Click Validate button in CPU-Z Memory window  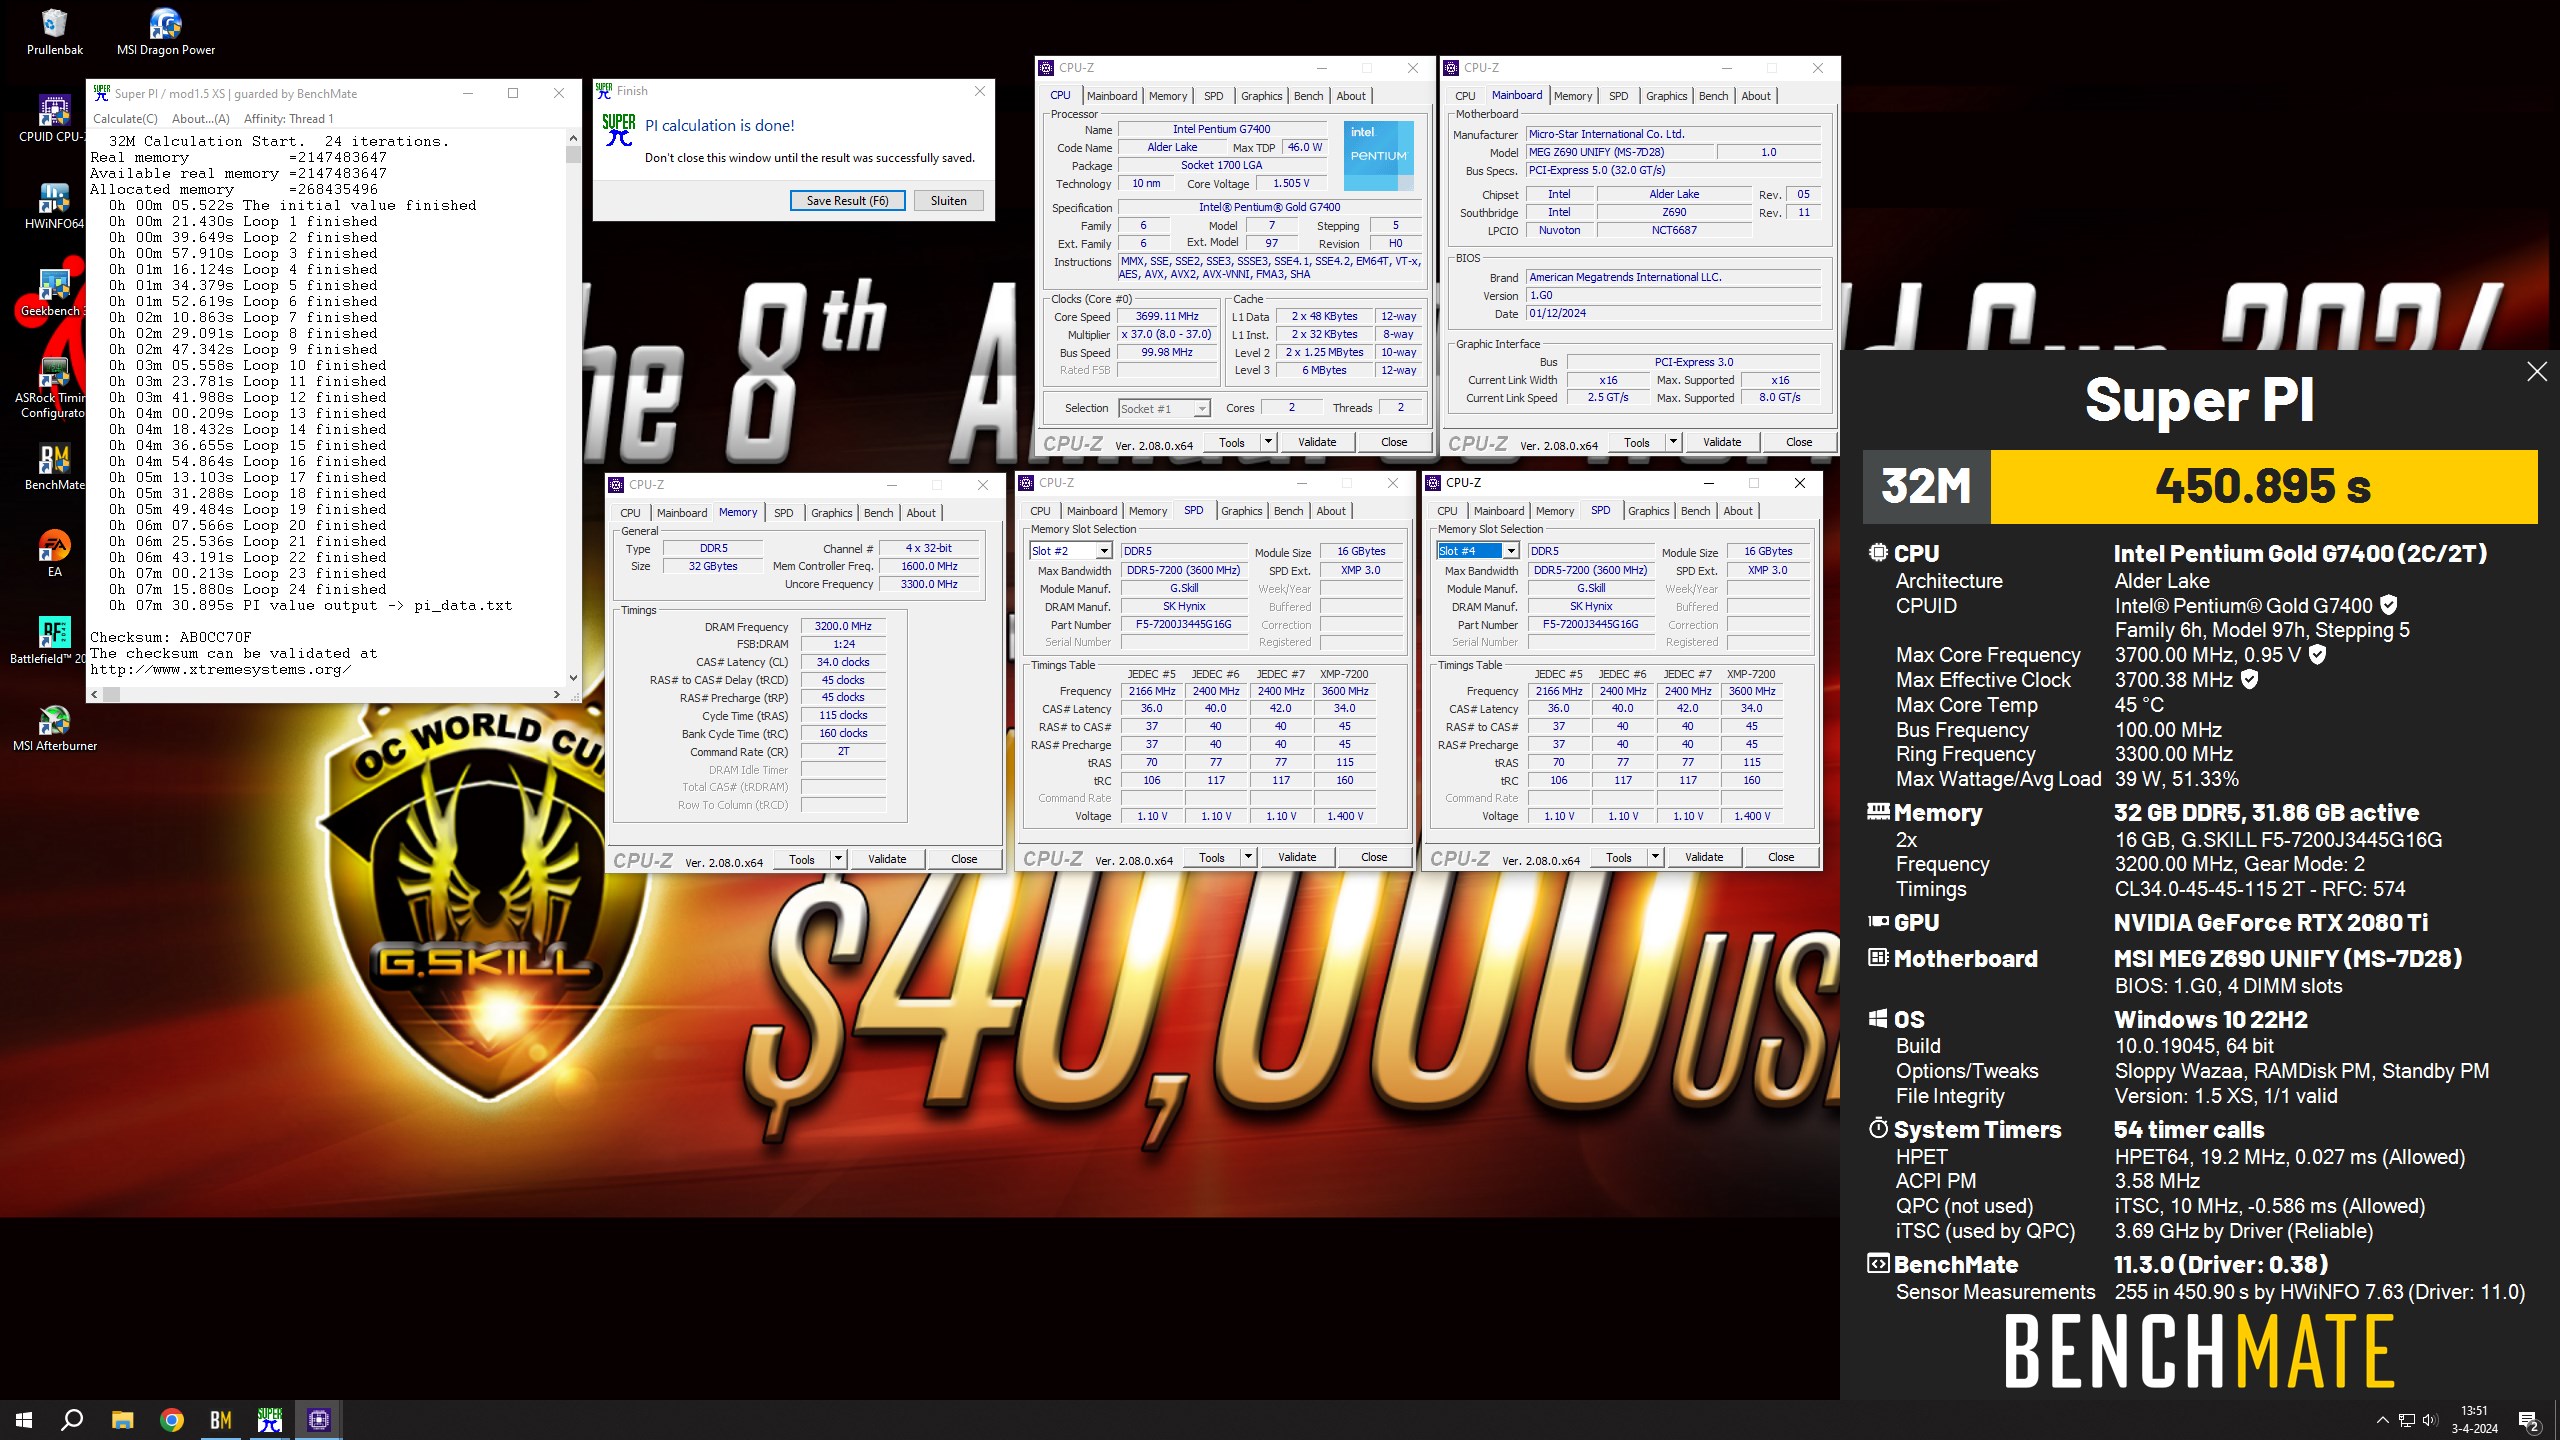(x=887, y=859)
